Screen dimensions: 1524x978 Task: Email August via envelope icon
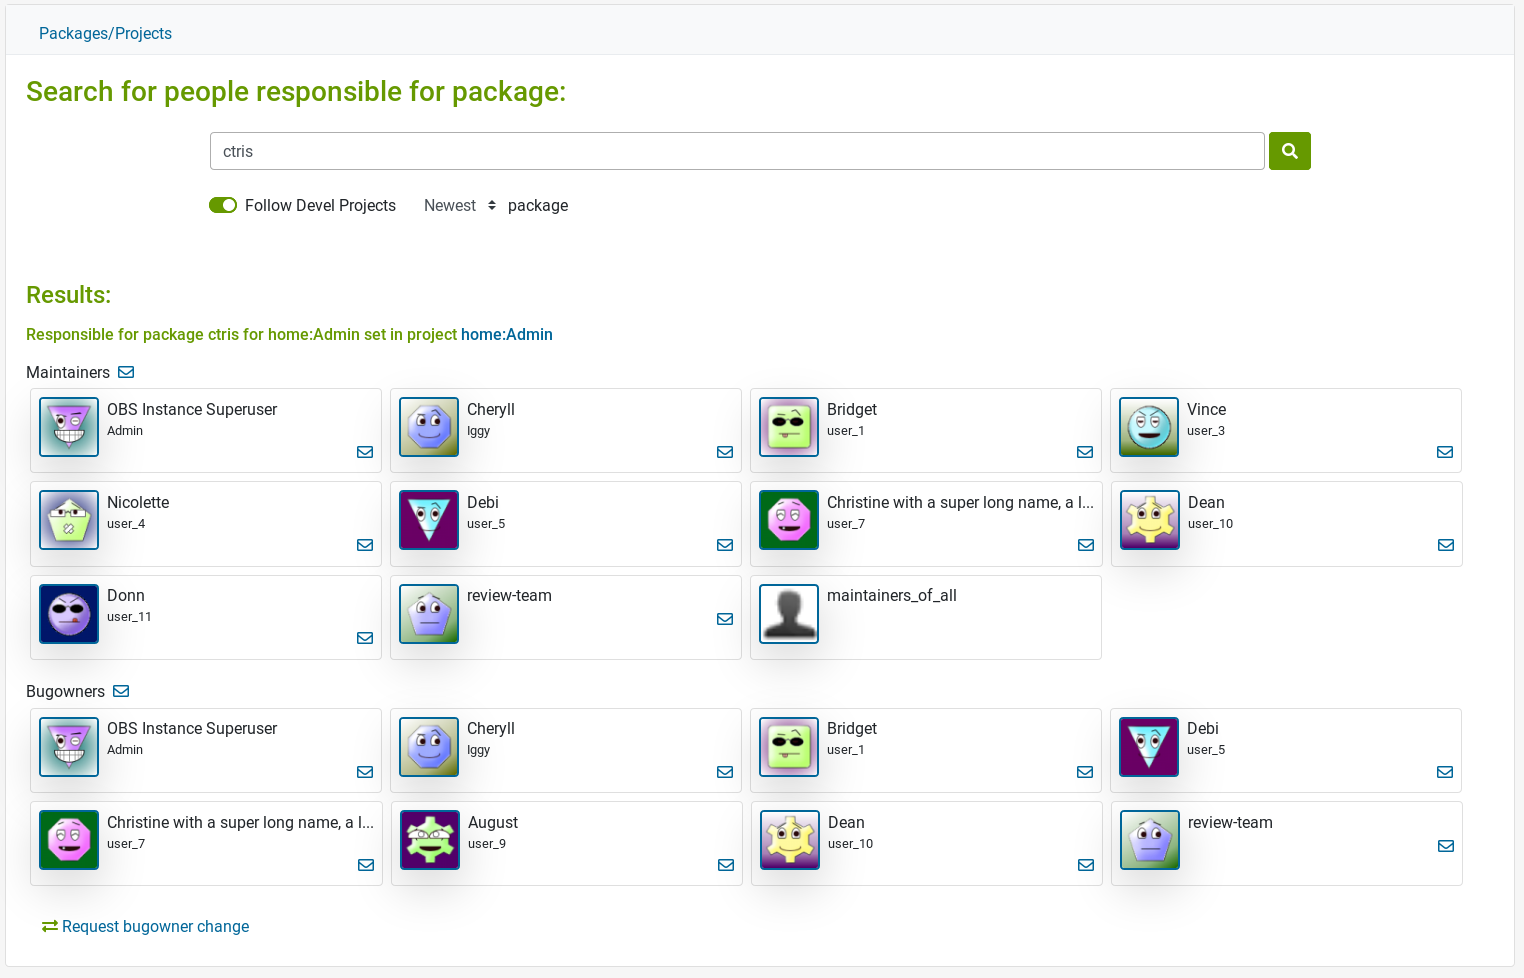click(725, 865)
